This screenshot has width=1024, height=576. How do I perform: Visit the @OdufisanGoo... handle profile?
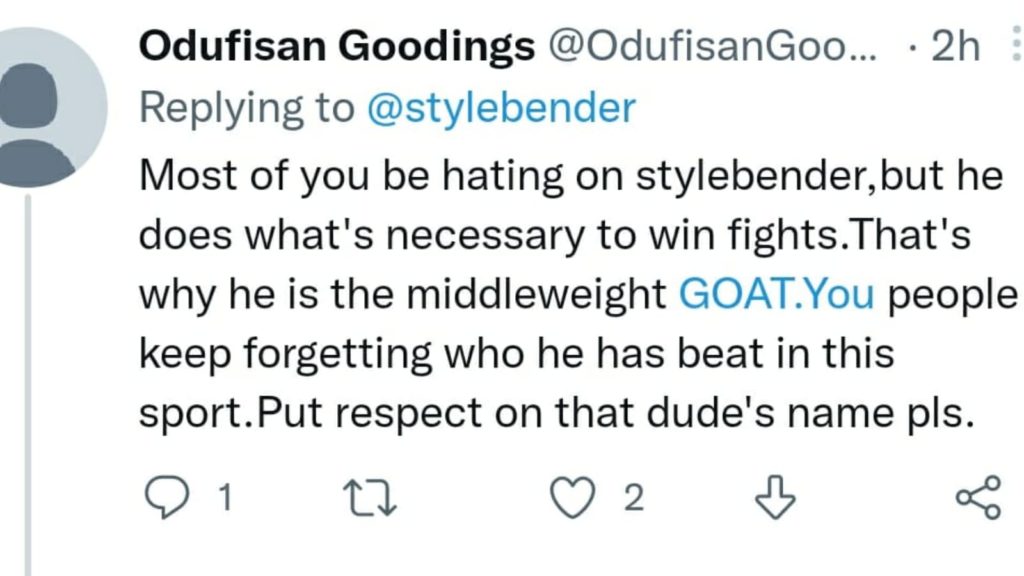(713, 46)
